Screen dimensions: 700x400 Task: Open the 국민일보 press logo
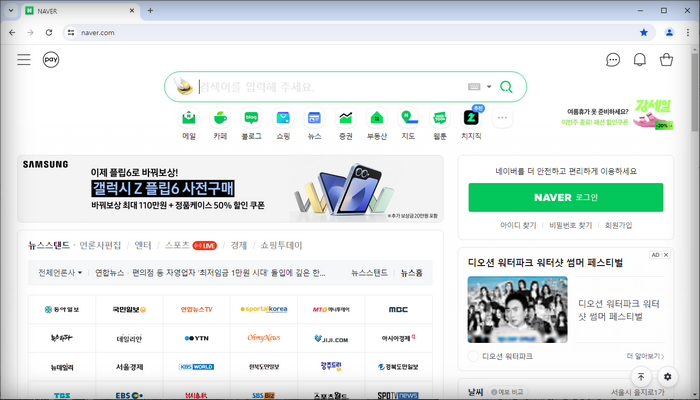[129, 309]
